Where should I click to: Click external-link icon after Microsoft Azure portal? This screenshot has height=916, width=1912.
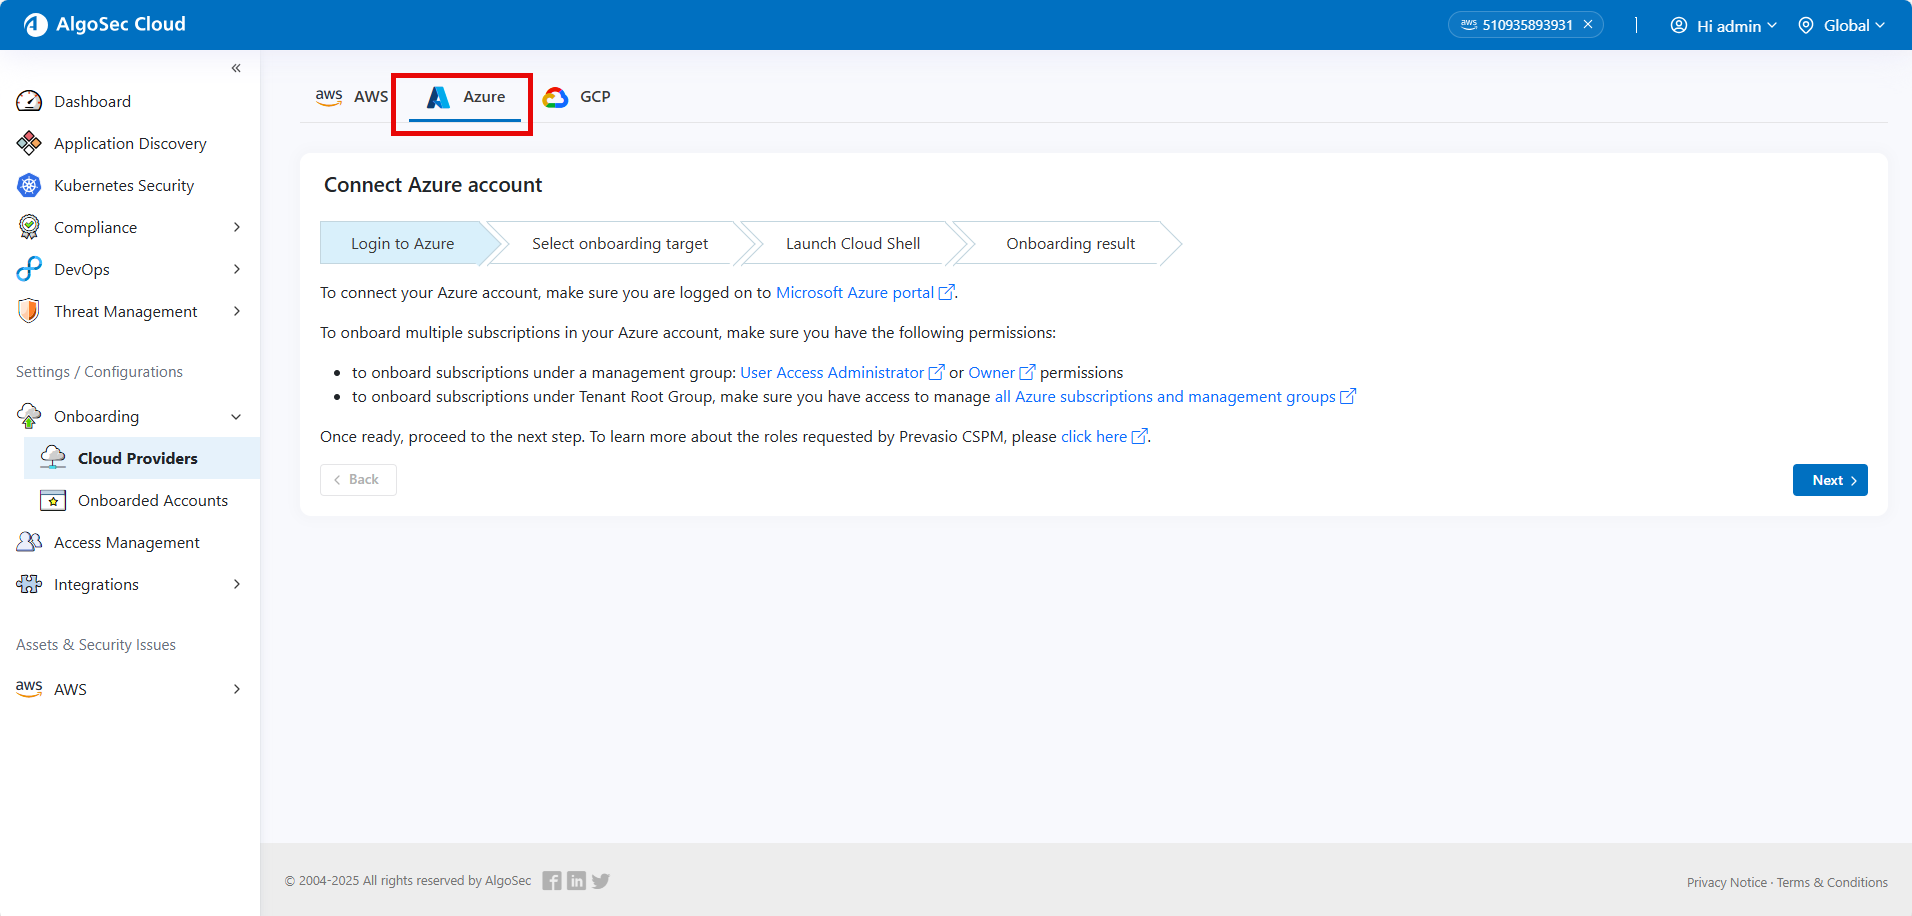(946, 292)
